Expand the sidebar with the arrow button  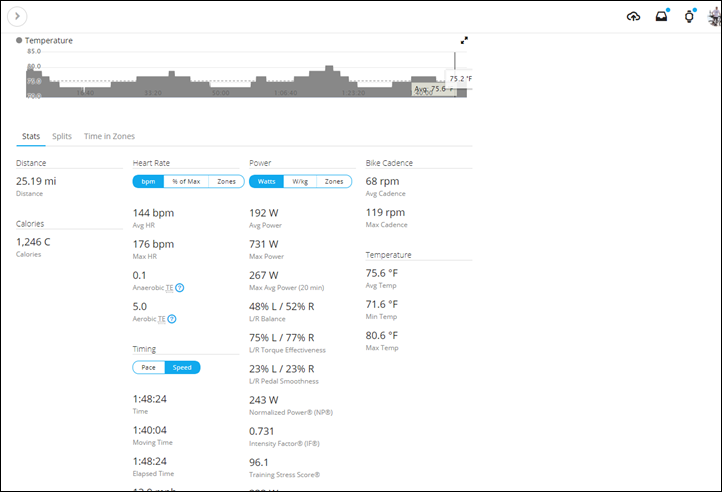click(19, 16)
